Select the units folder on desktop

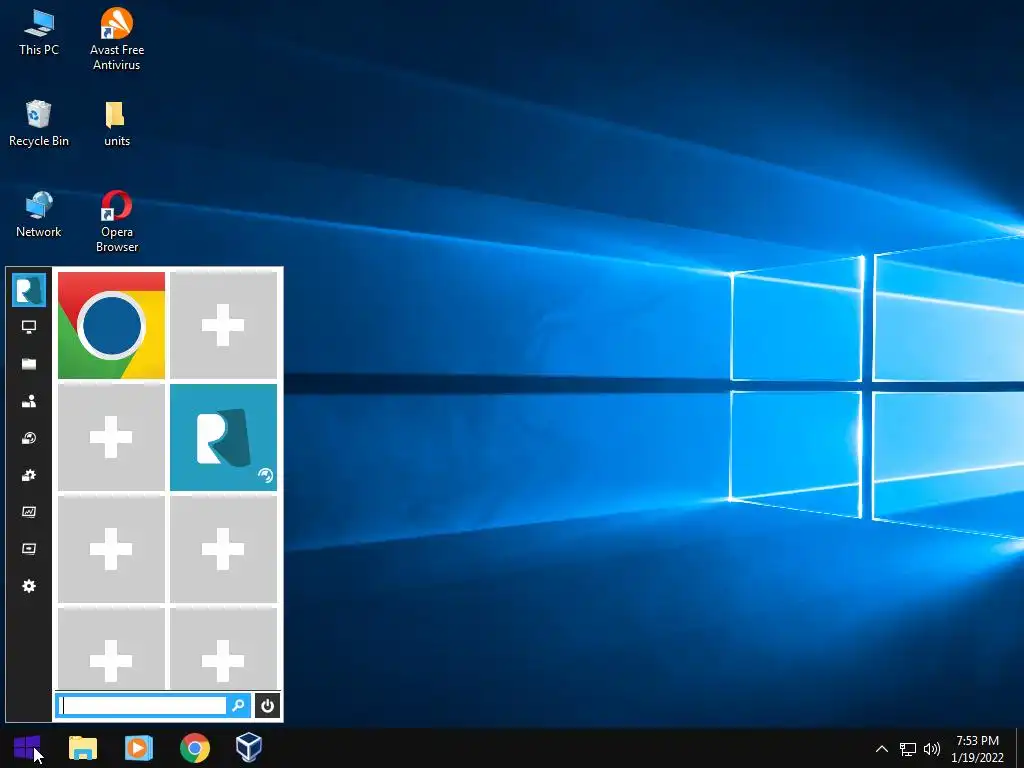[x=117, y=123]
